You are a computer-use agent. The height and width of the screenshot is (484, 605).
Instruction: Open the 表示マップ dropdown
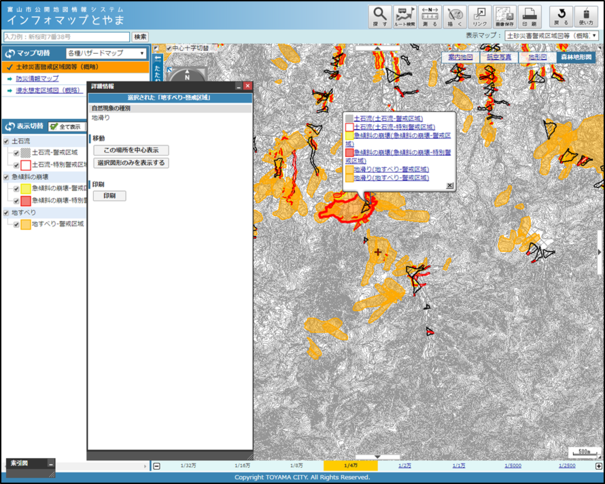point(551,36)
